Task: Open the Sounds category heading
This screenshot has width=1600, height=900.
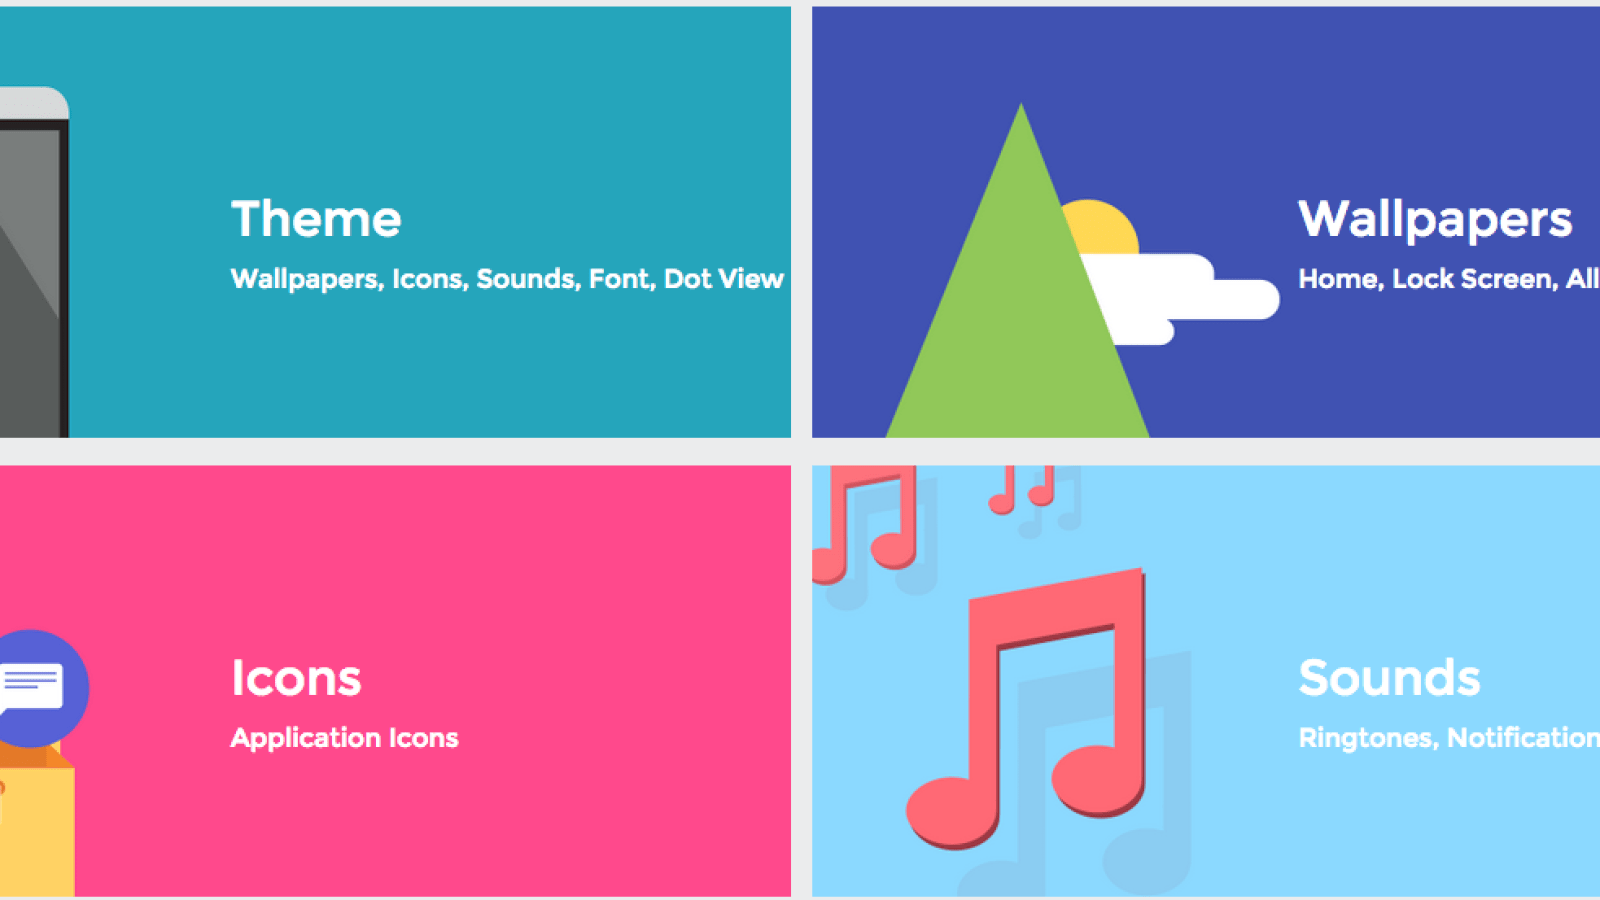Action: [x=1389, y=678]
